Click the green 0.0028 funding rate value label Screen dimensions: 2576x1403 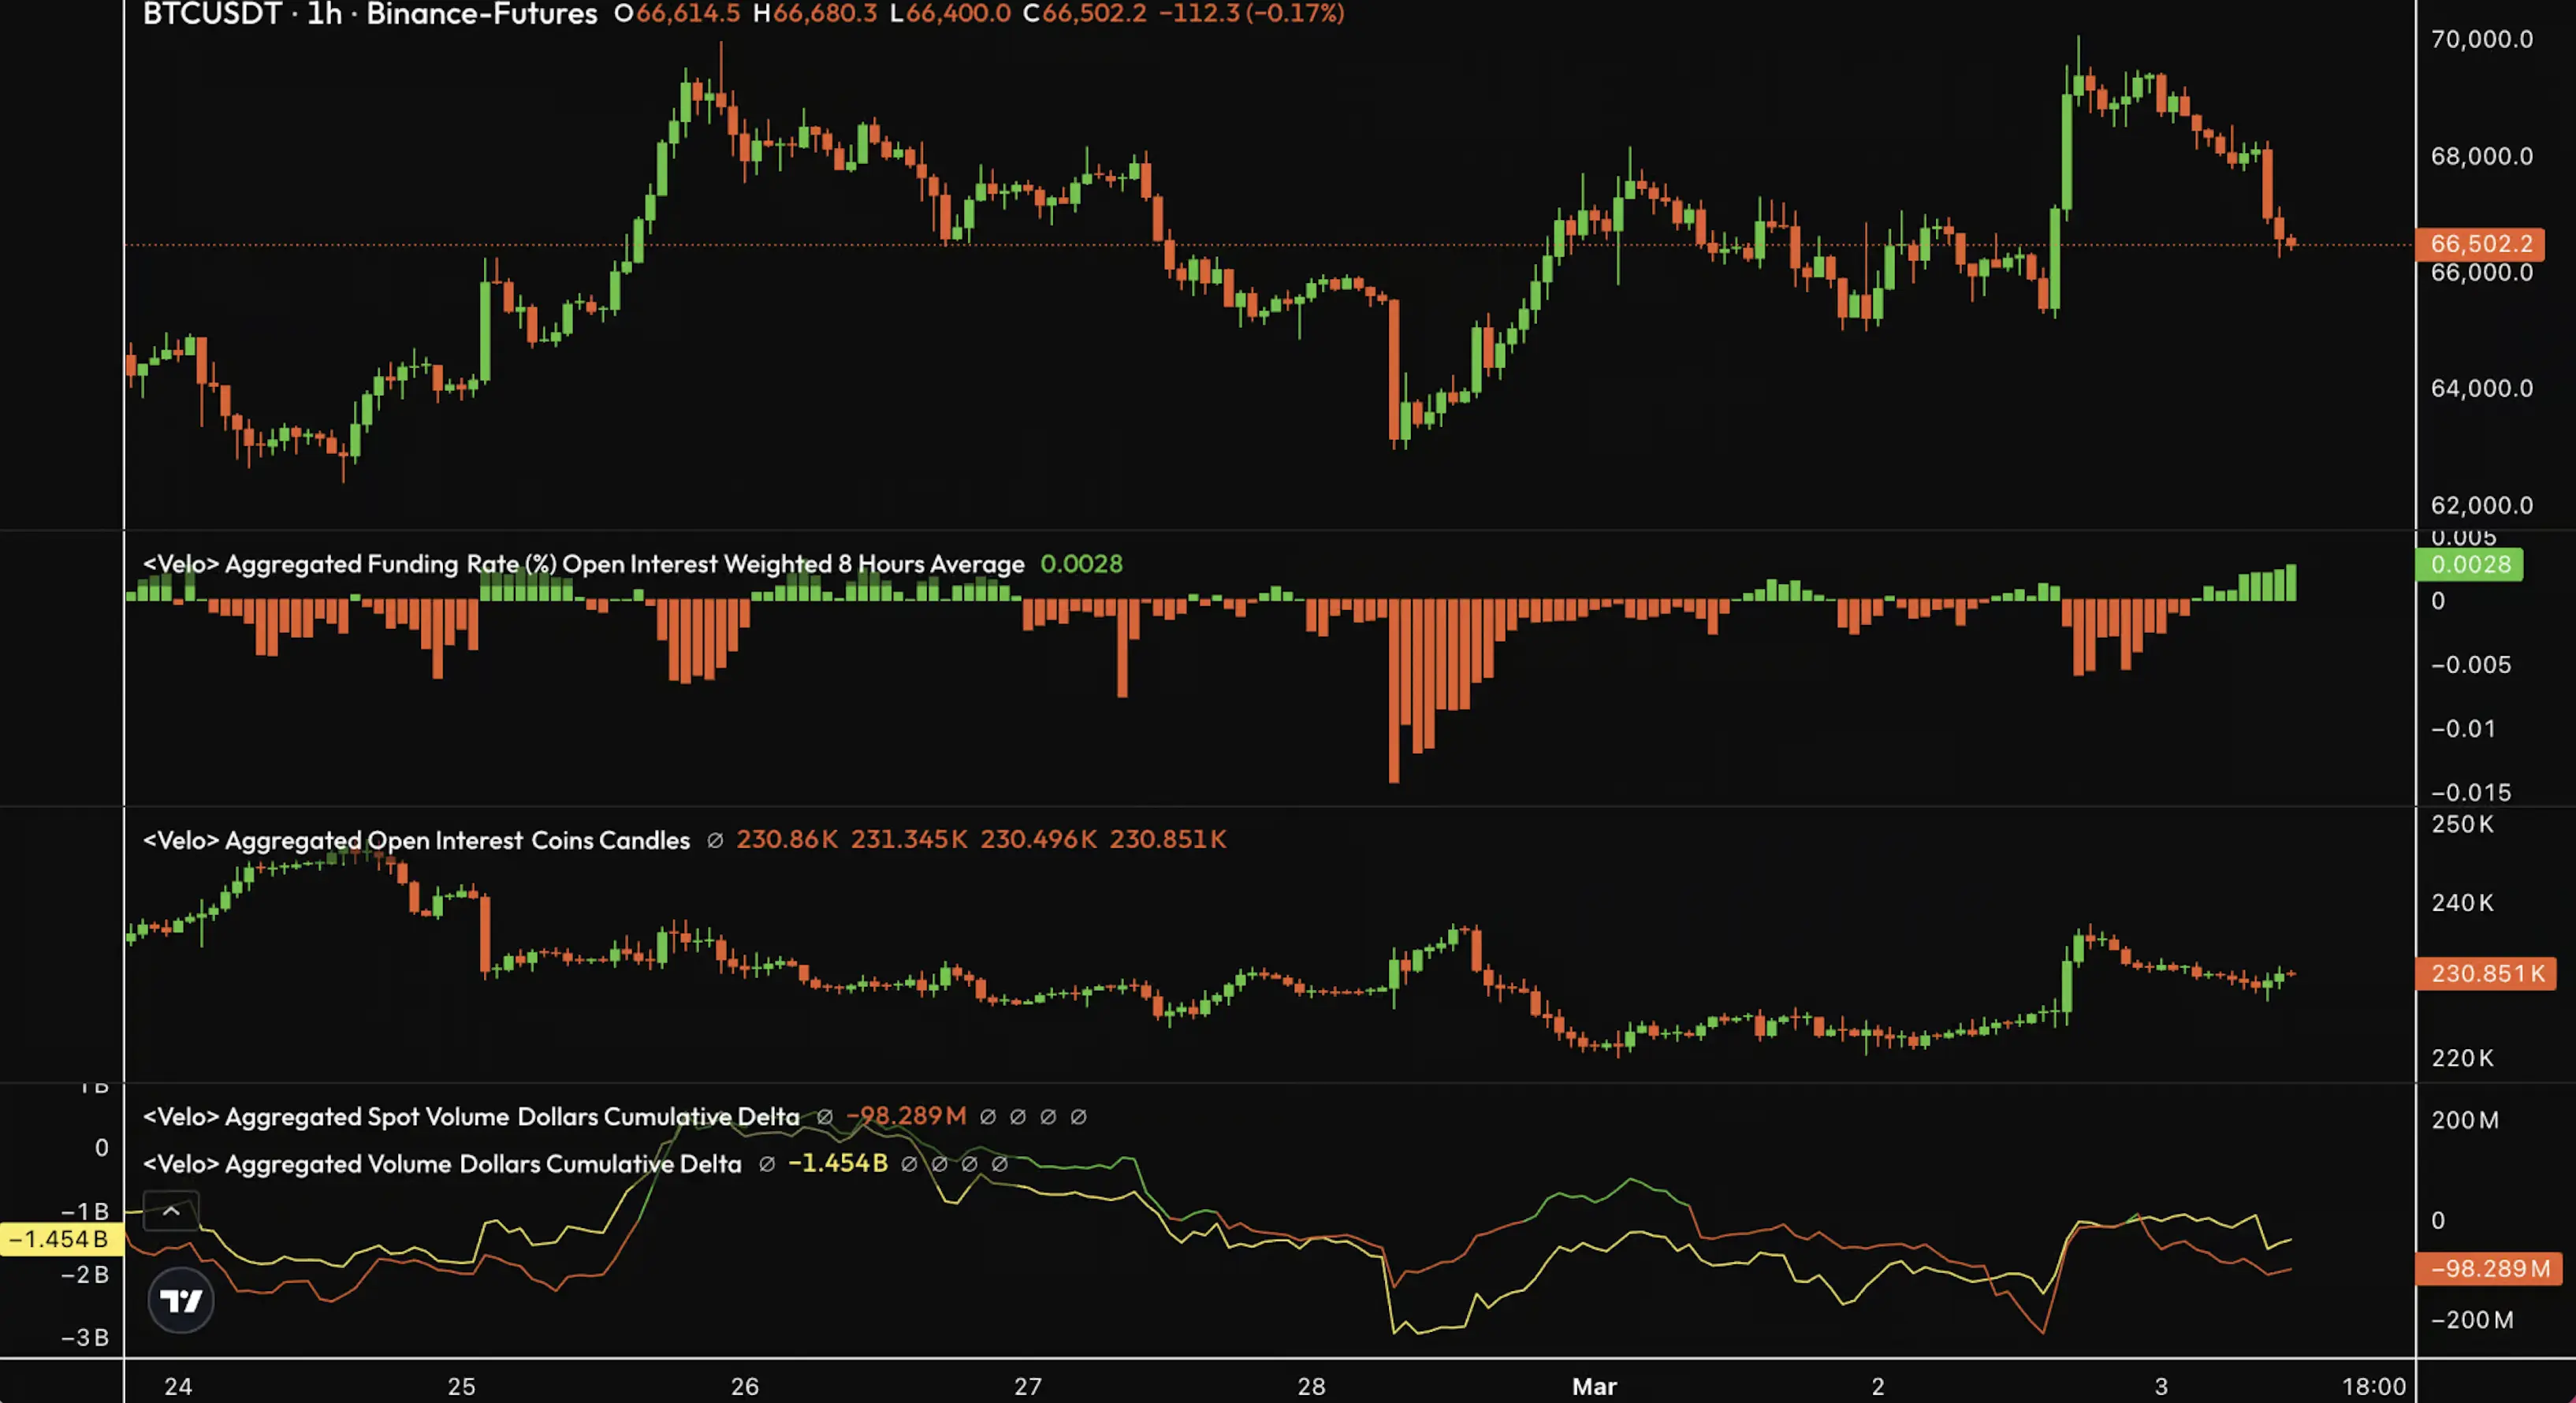2470,565
